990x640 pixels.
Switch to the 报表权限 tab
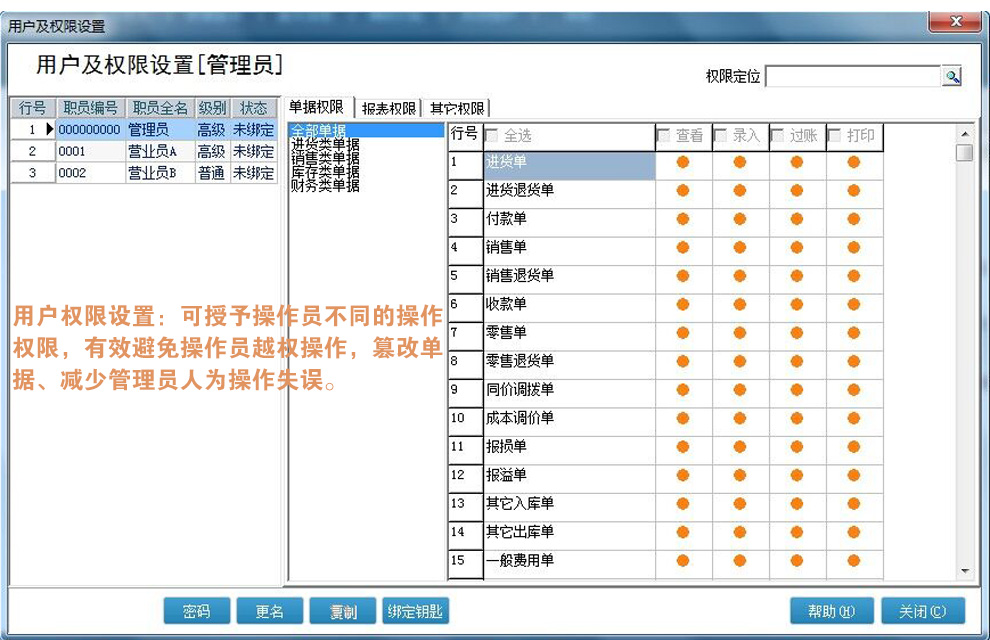pyautogui.click(x=387, y=107)
